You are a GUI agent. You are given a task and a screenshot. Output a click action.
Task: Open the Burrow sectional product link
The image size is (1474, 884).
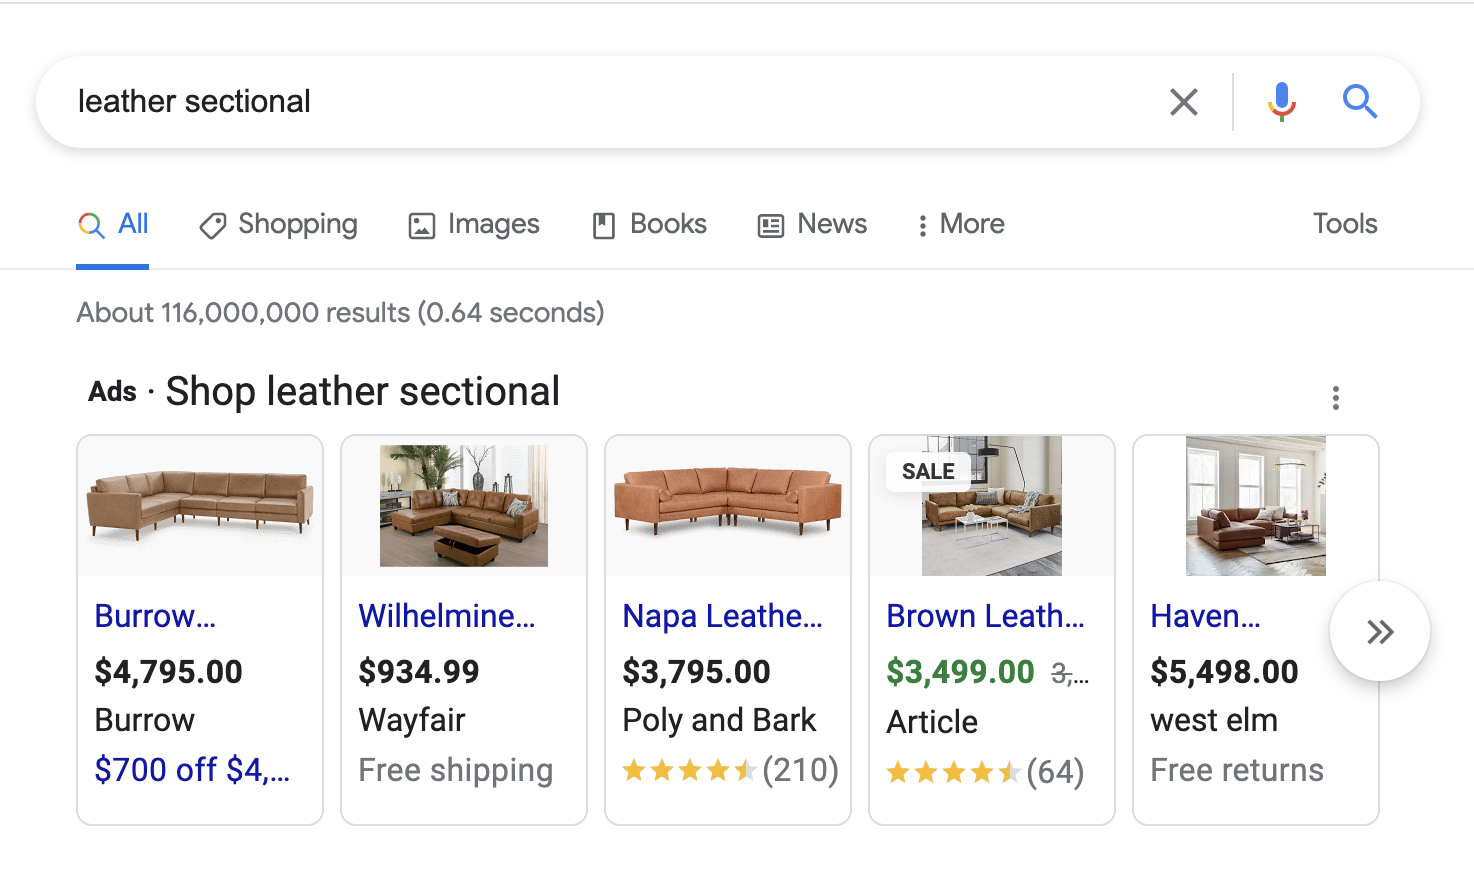coord(155,616)
